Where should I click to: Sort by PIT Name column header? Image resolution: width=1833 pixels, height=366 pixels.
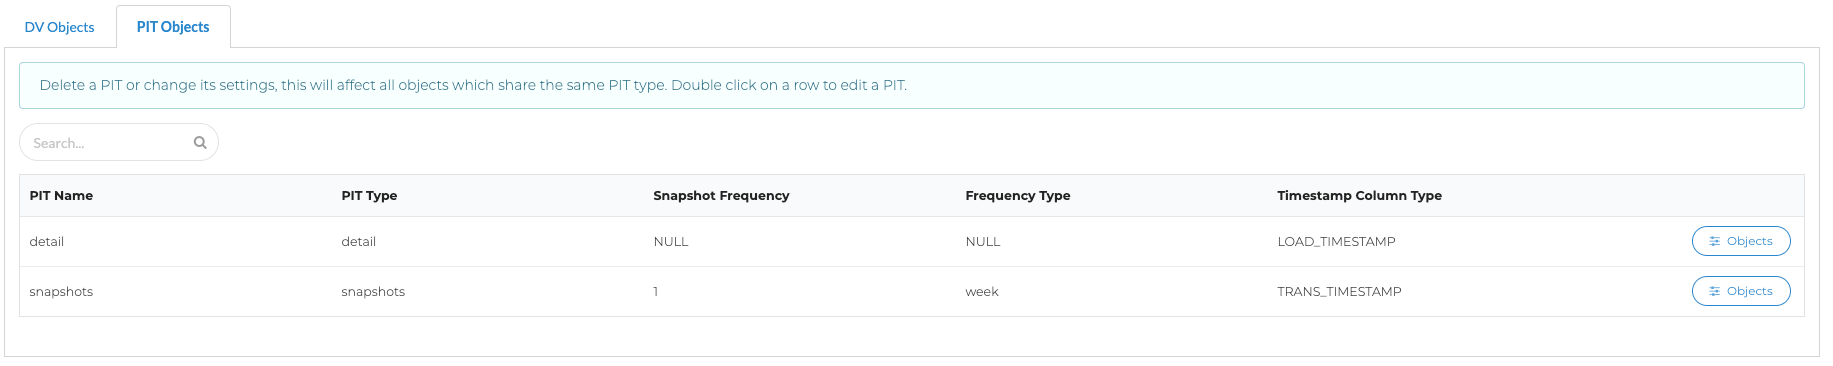[61, 195]
